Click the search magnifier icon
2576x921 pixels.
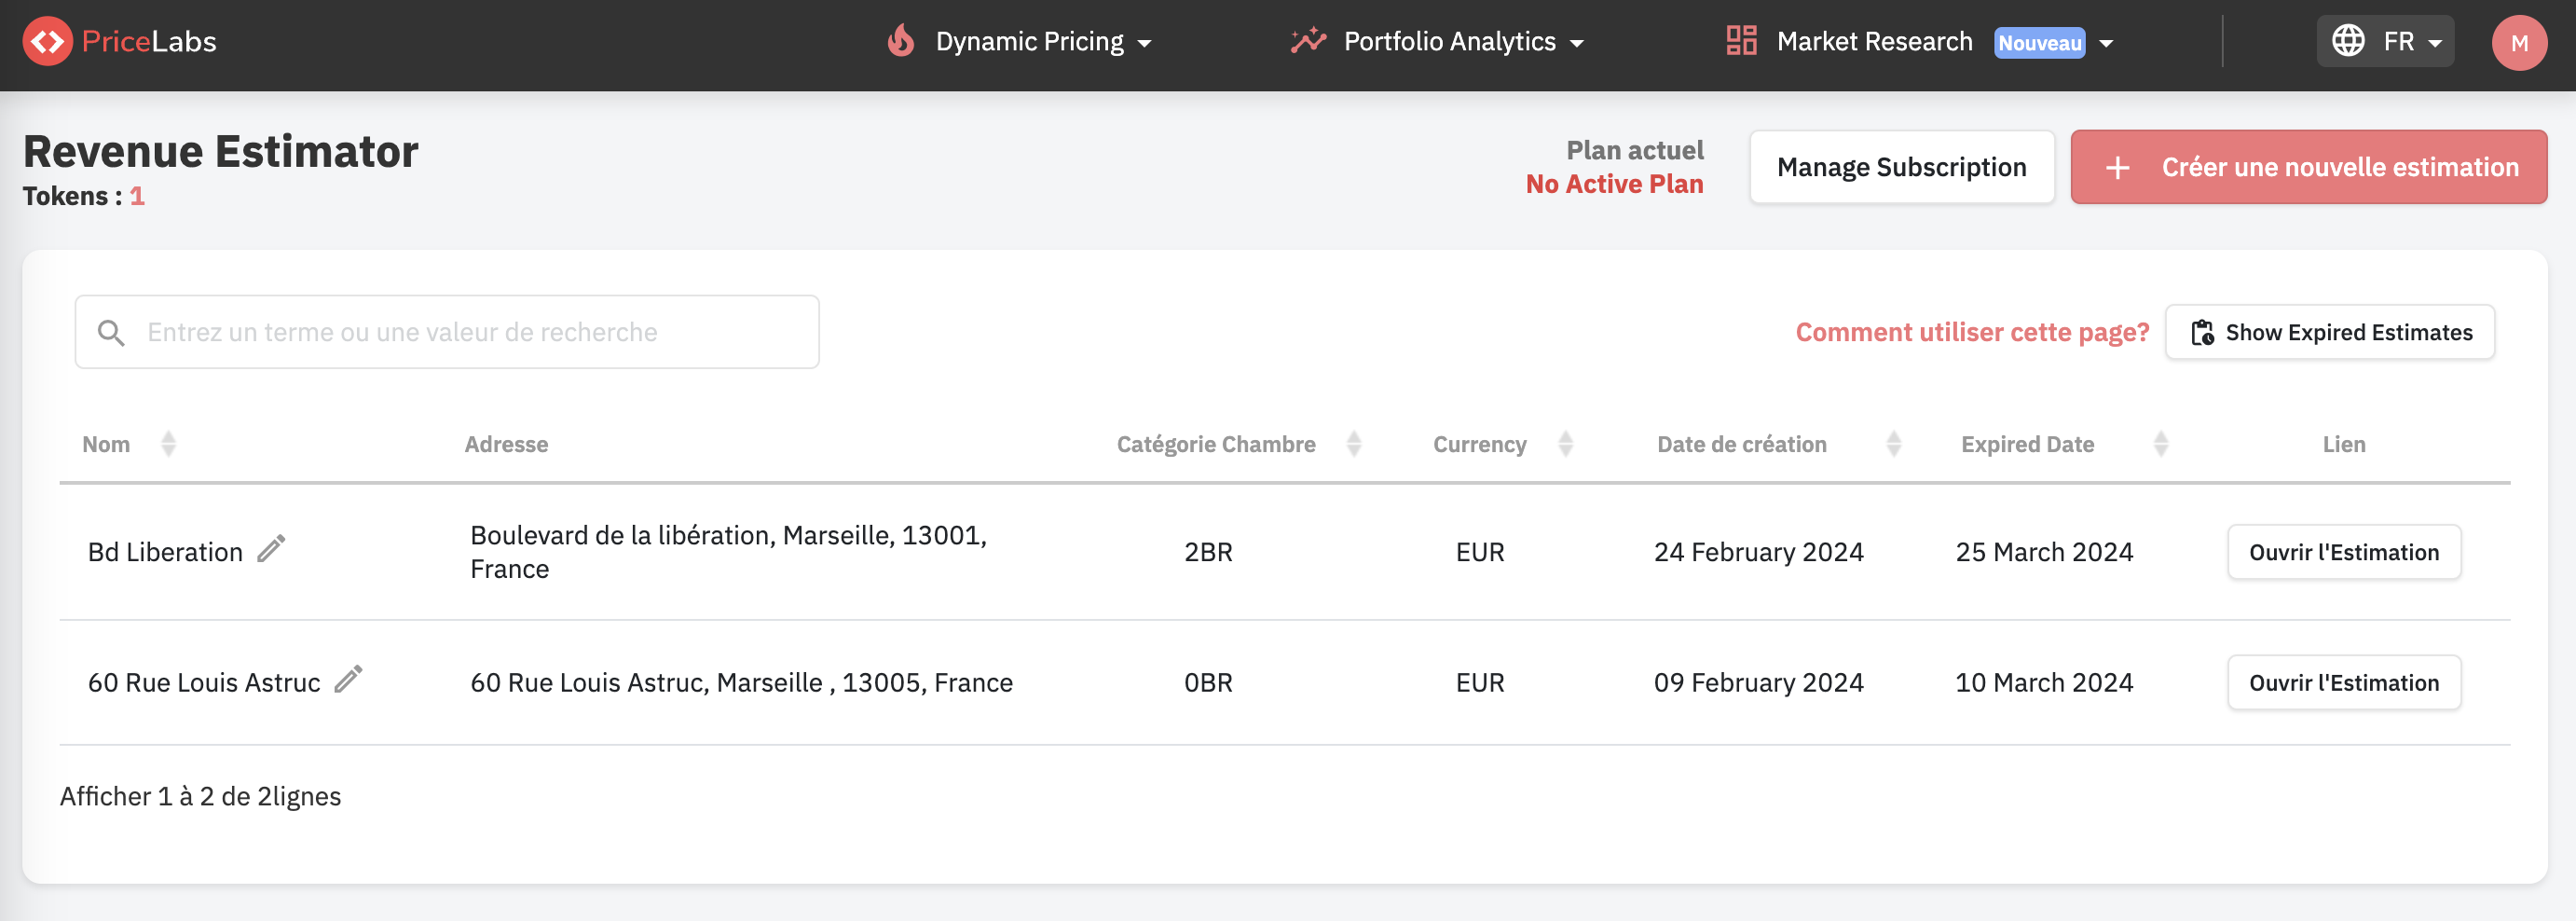pos(111,333)
